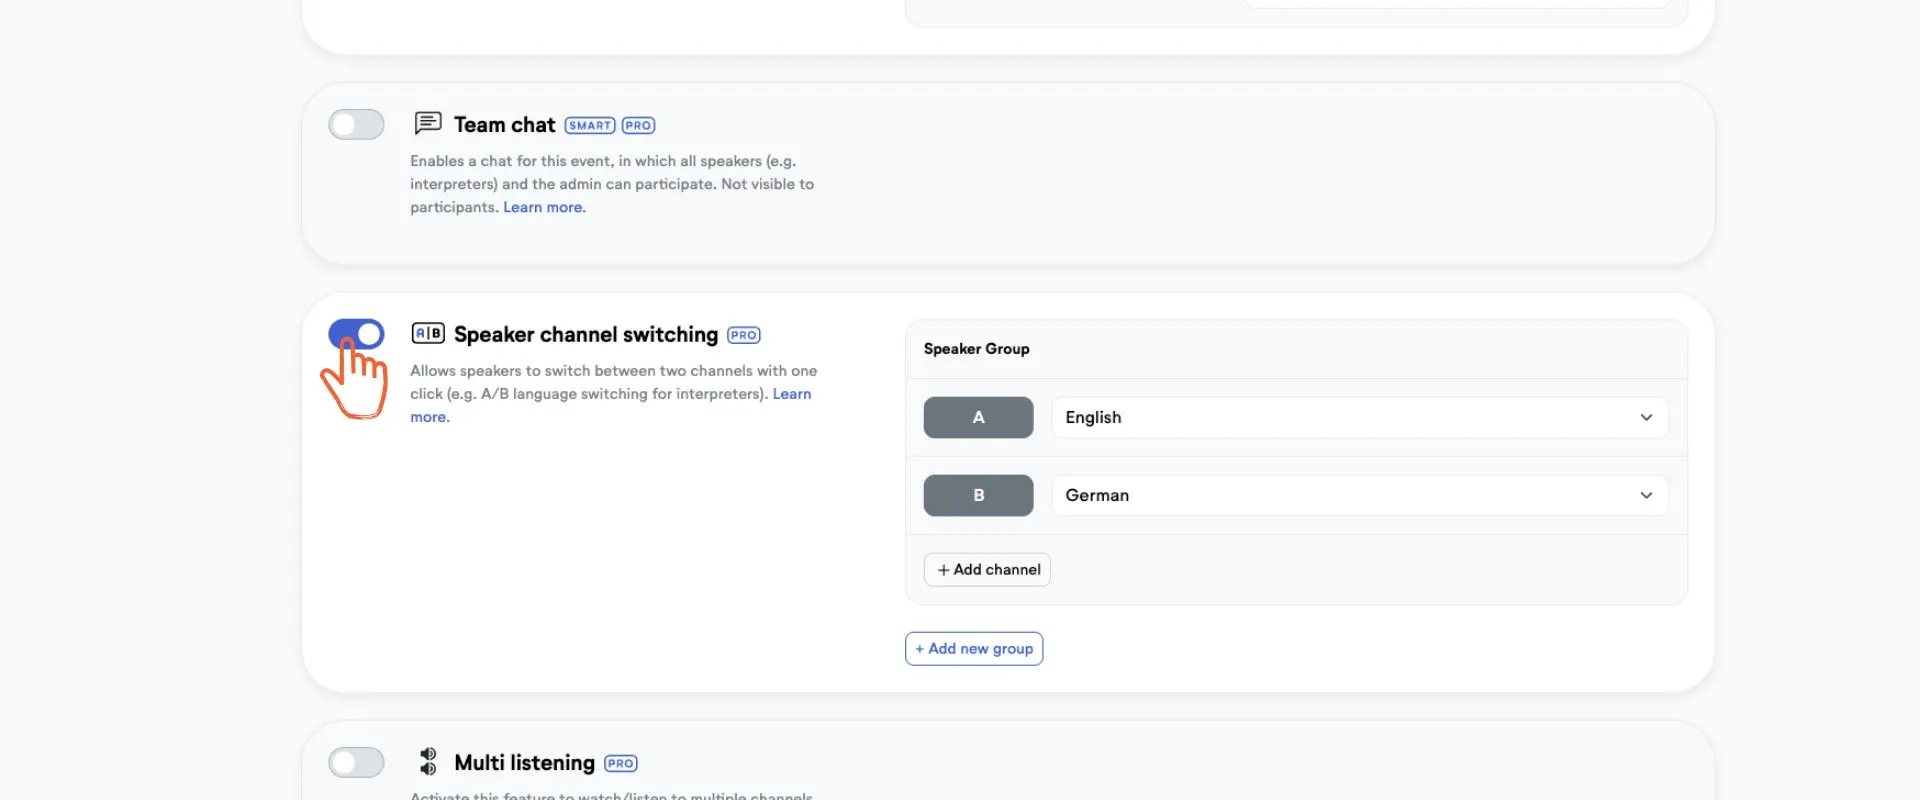Click the PRO badge beside Multi listening
Screen dimensions: 1920x800
620,763
